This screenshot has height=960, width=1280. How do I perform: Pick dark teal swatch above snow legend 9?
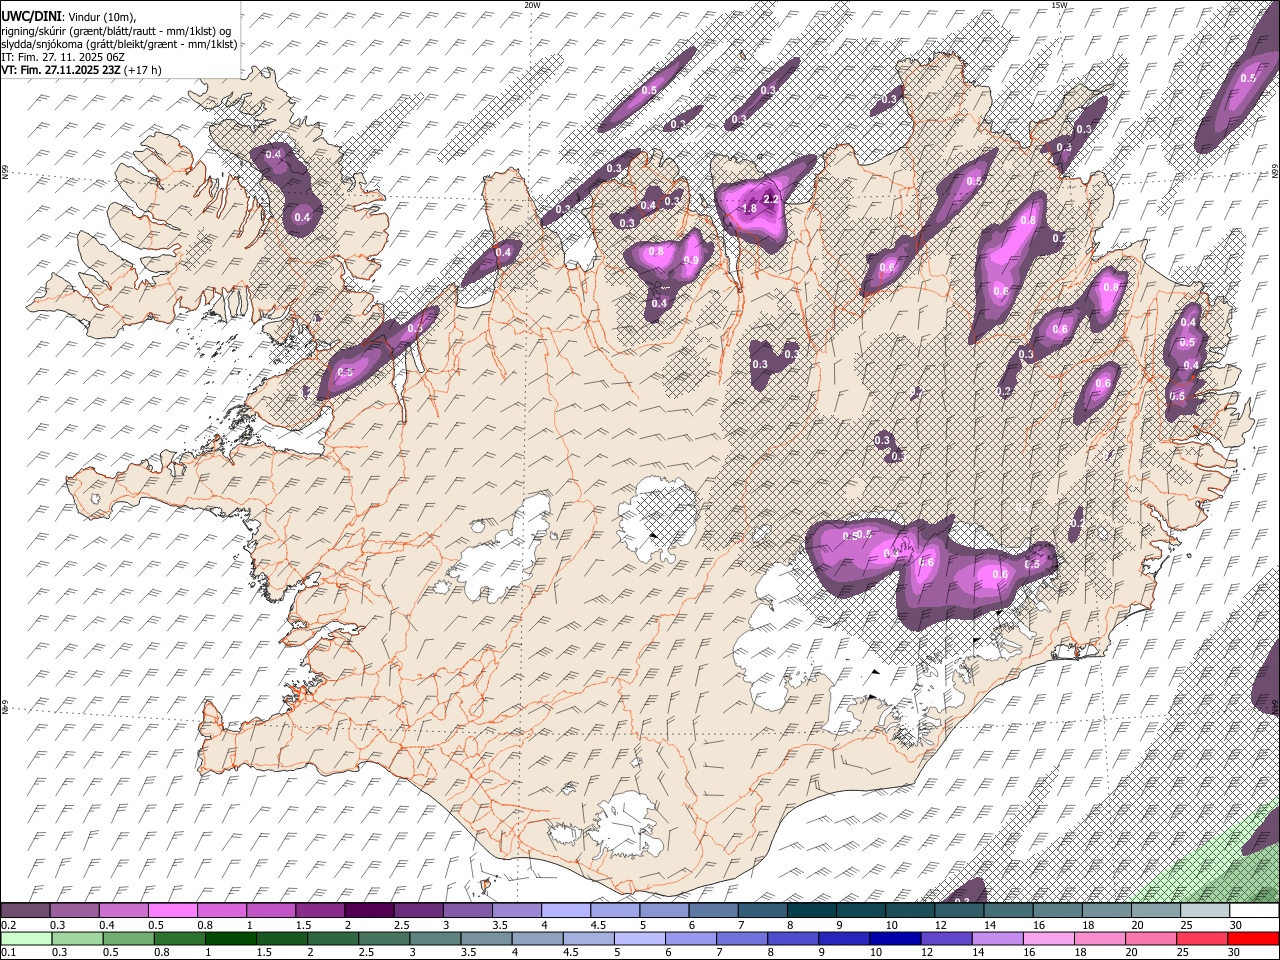[859, 911]
